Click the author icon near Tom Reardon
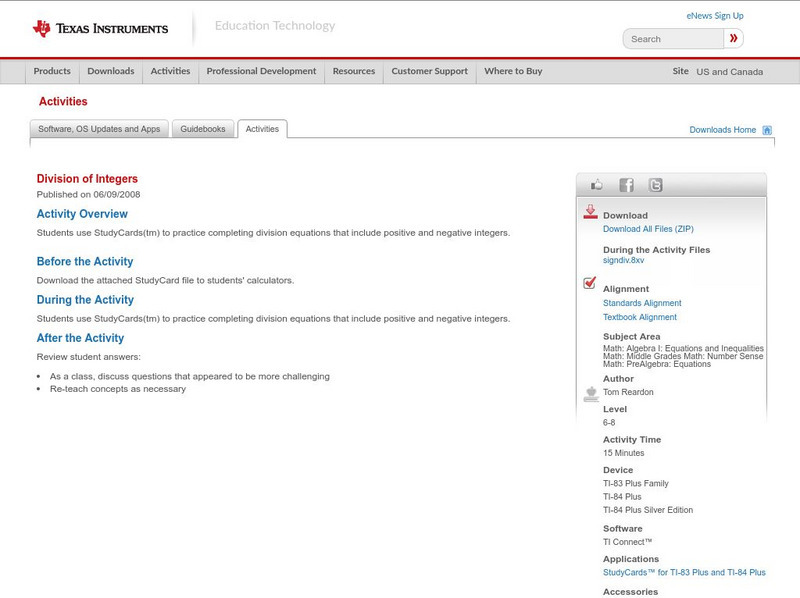Screen dimensions: 800x598 pyautogui.click(x=590, y=393)
